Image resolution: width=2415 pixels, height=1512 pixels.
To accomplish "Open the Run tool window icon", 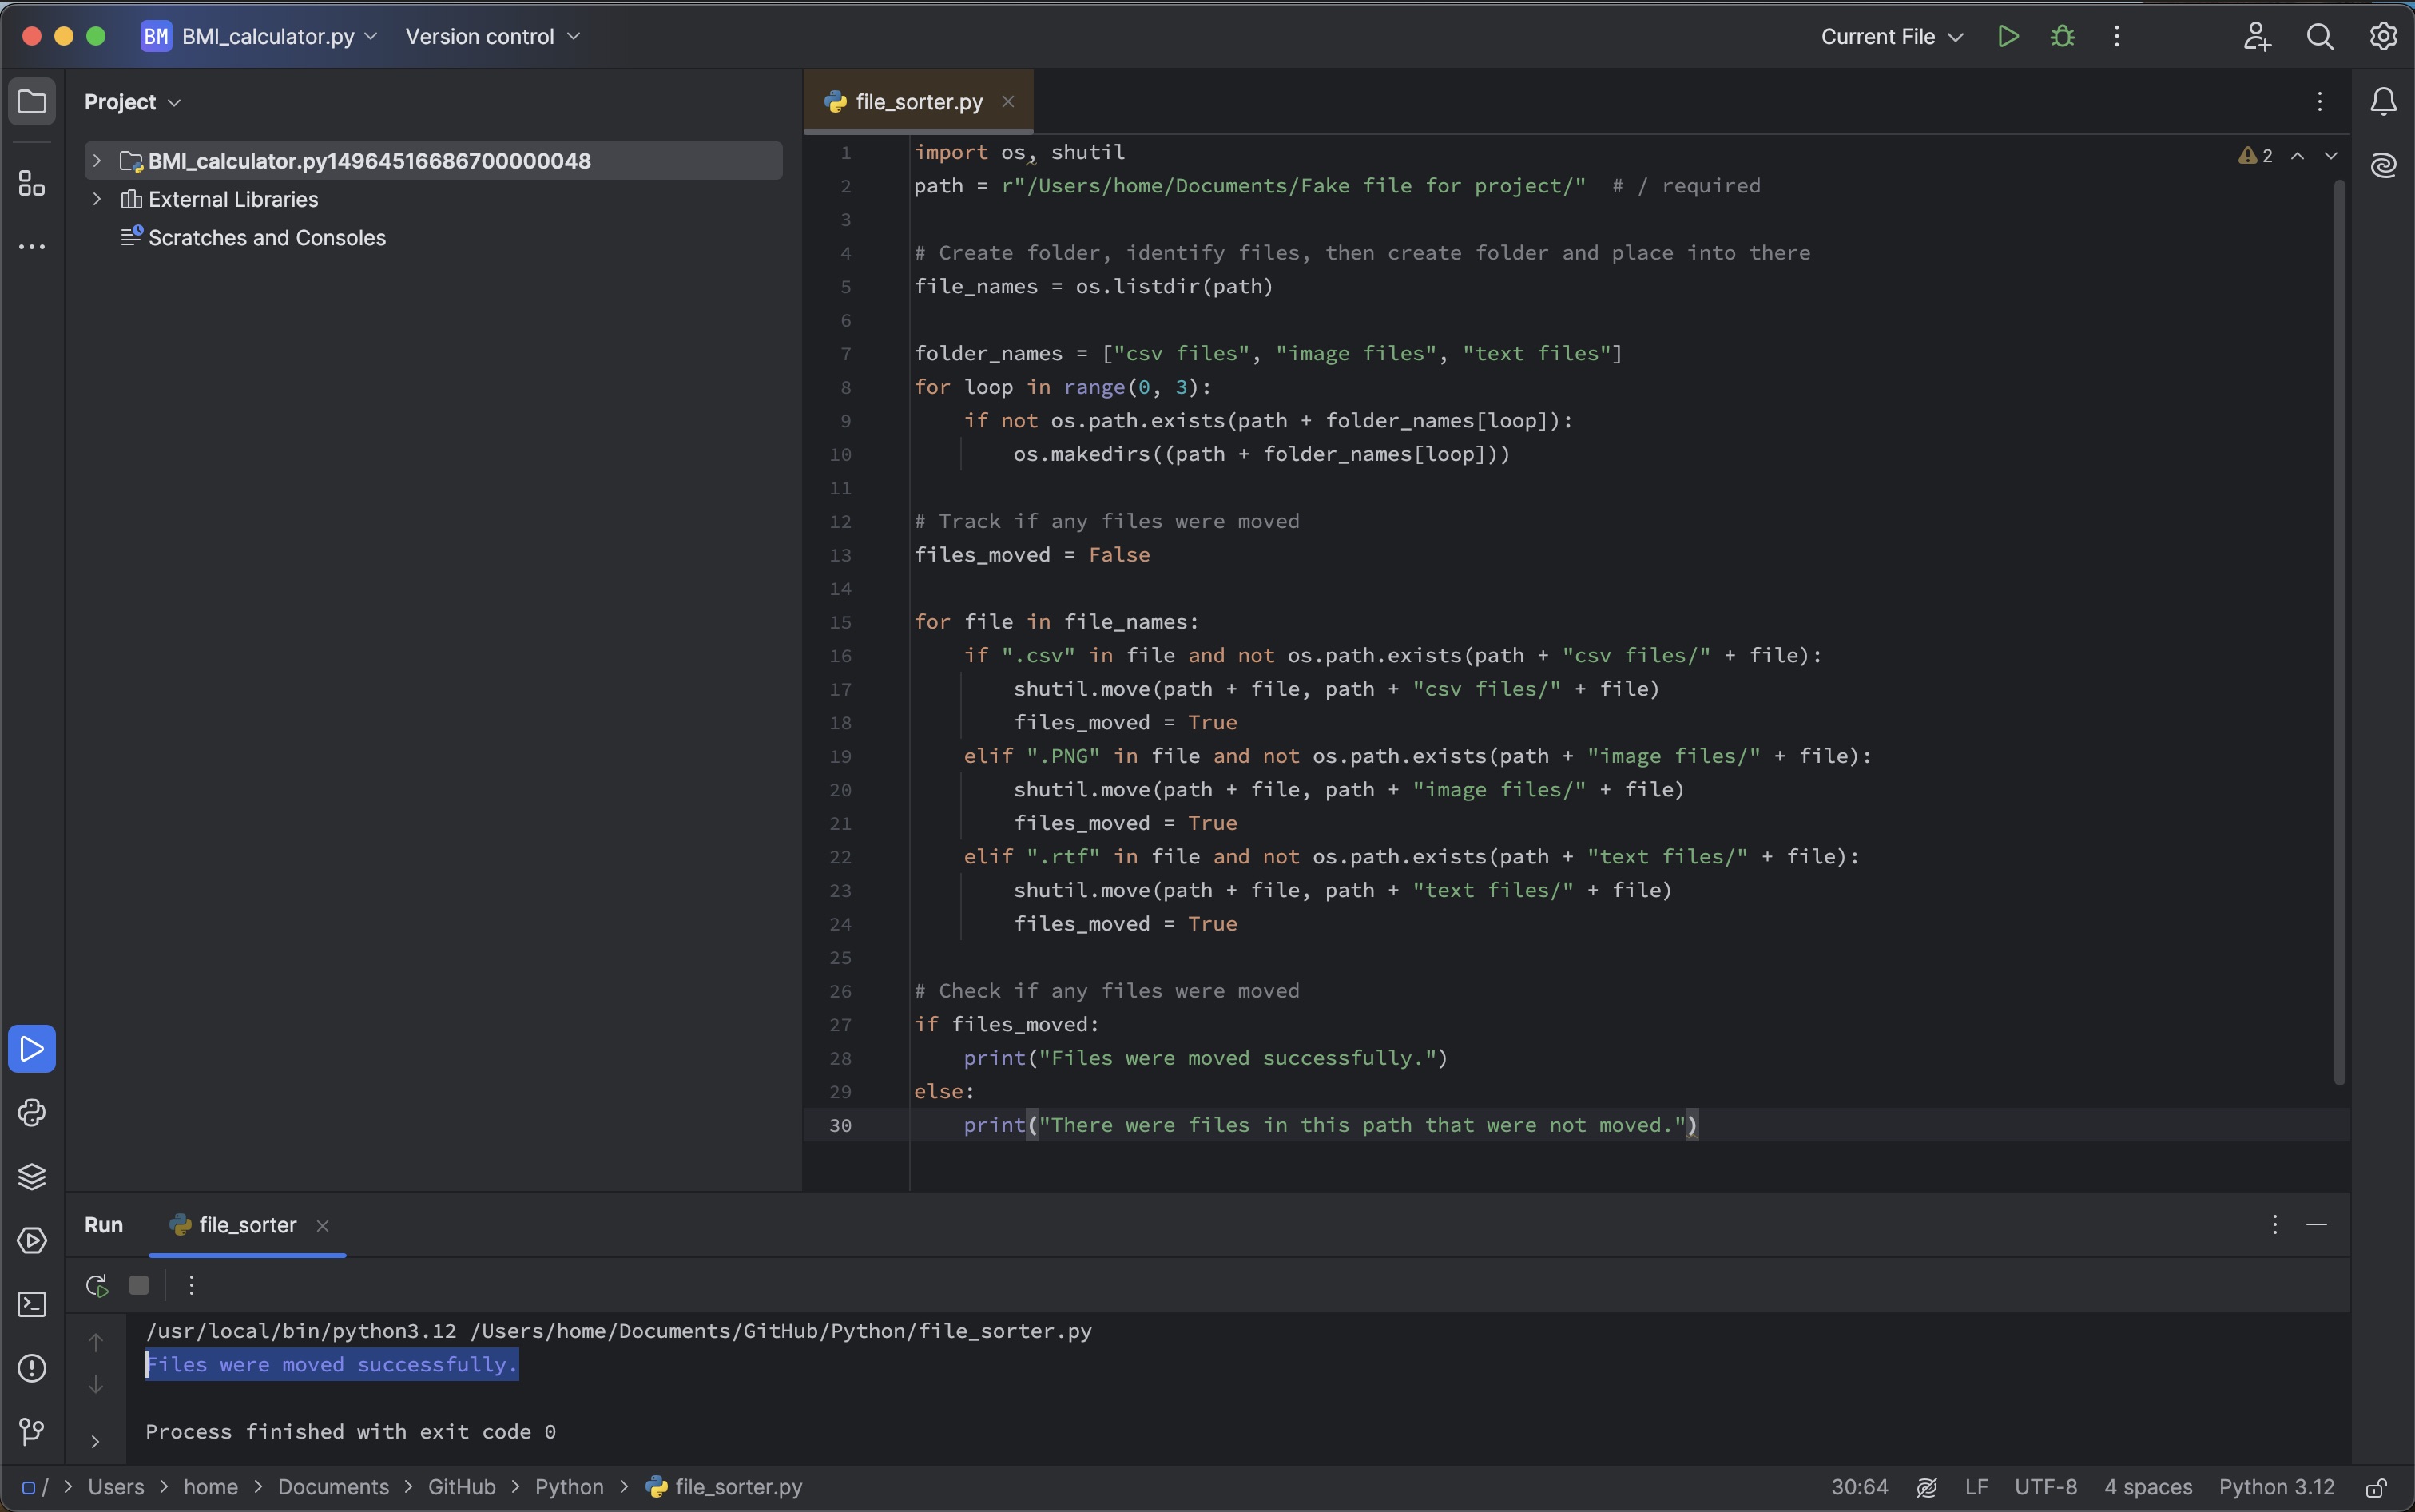I will [x=32, y=1049].
